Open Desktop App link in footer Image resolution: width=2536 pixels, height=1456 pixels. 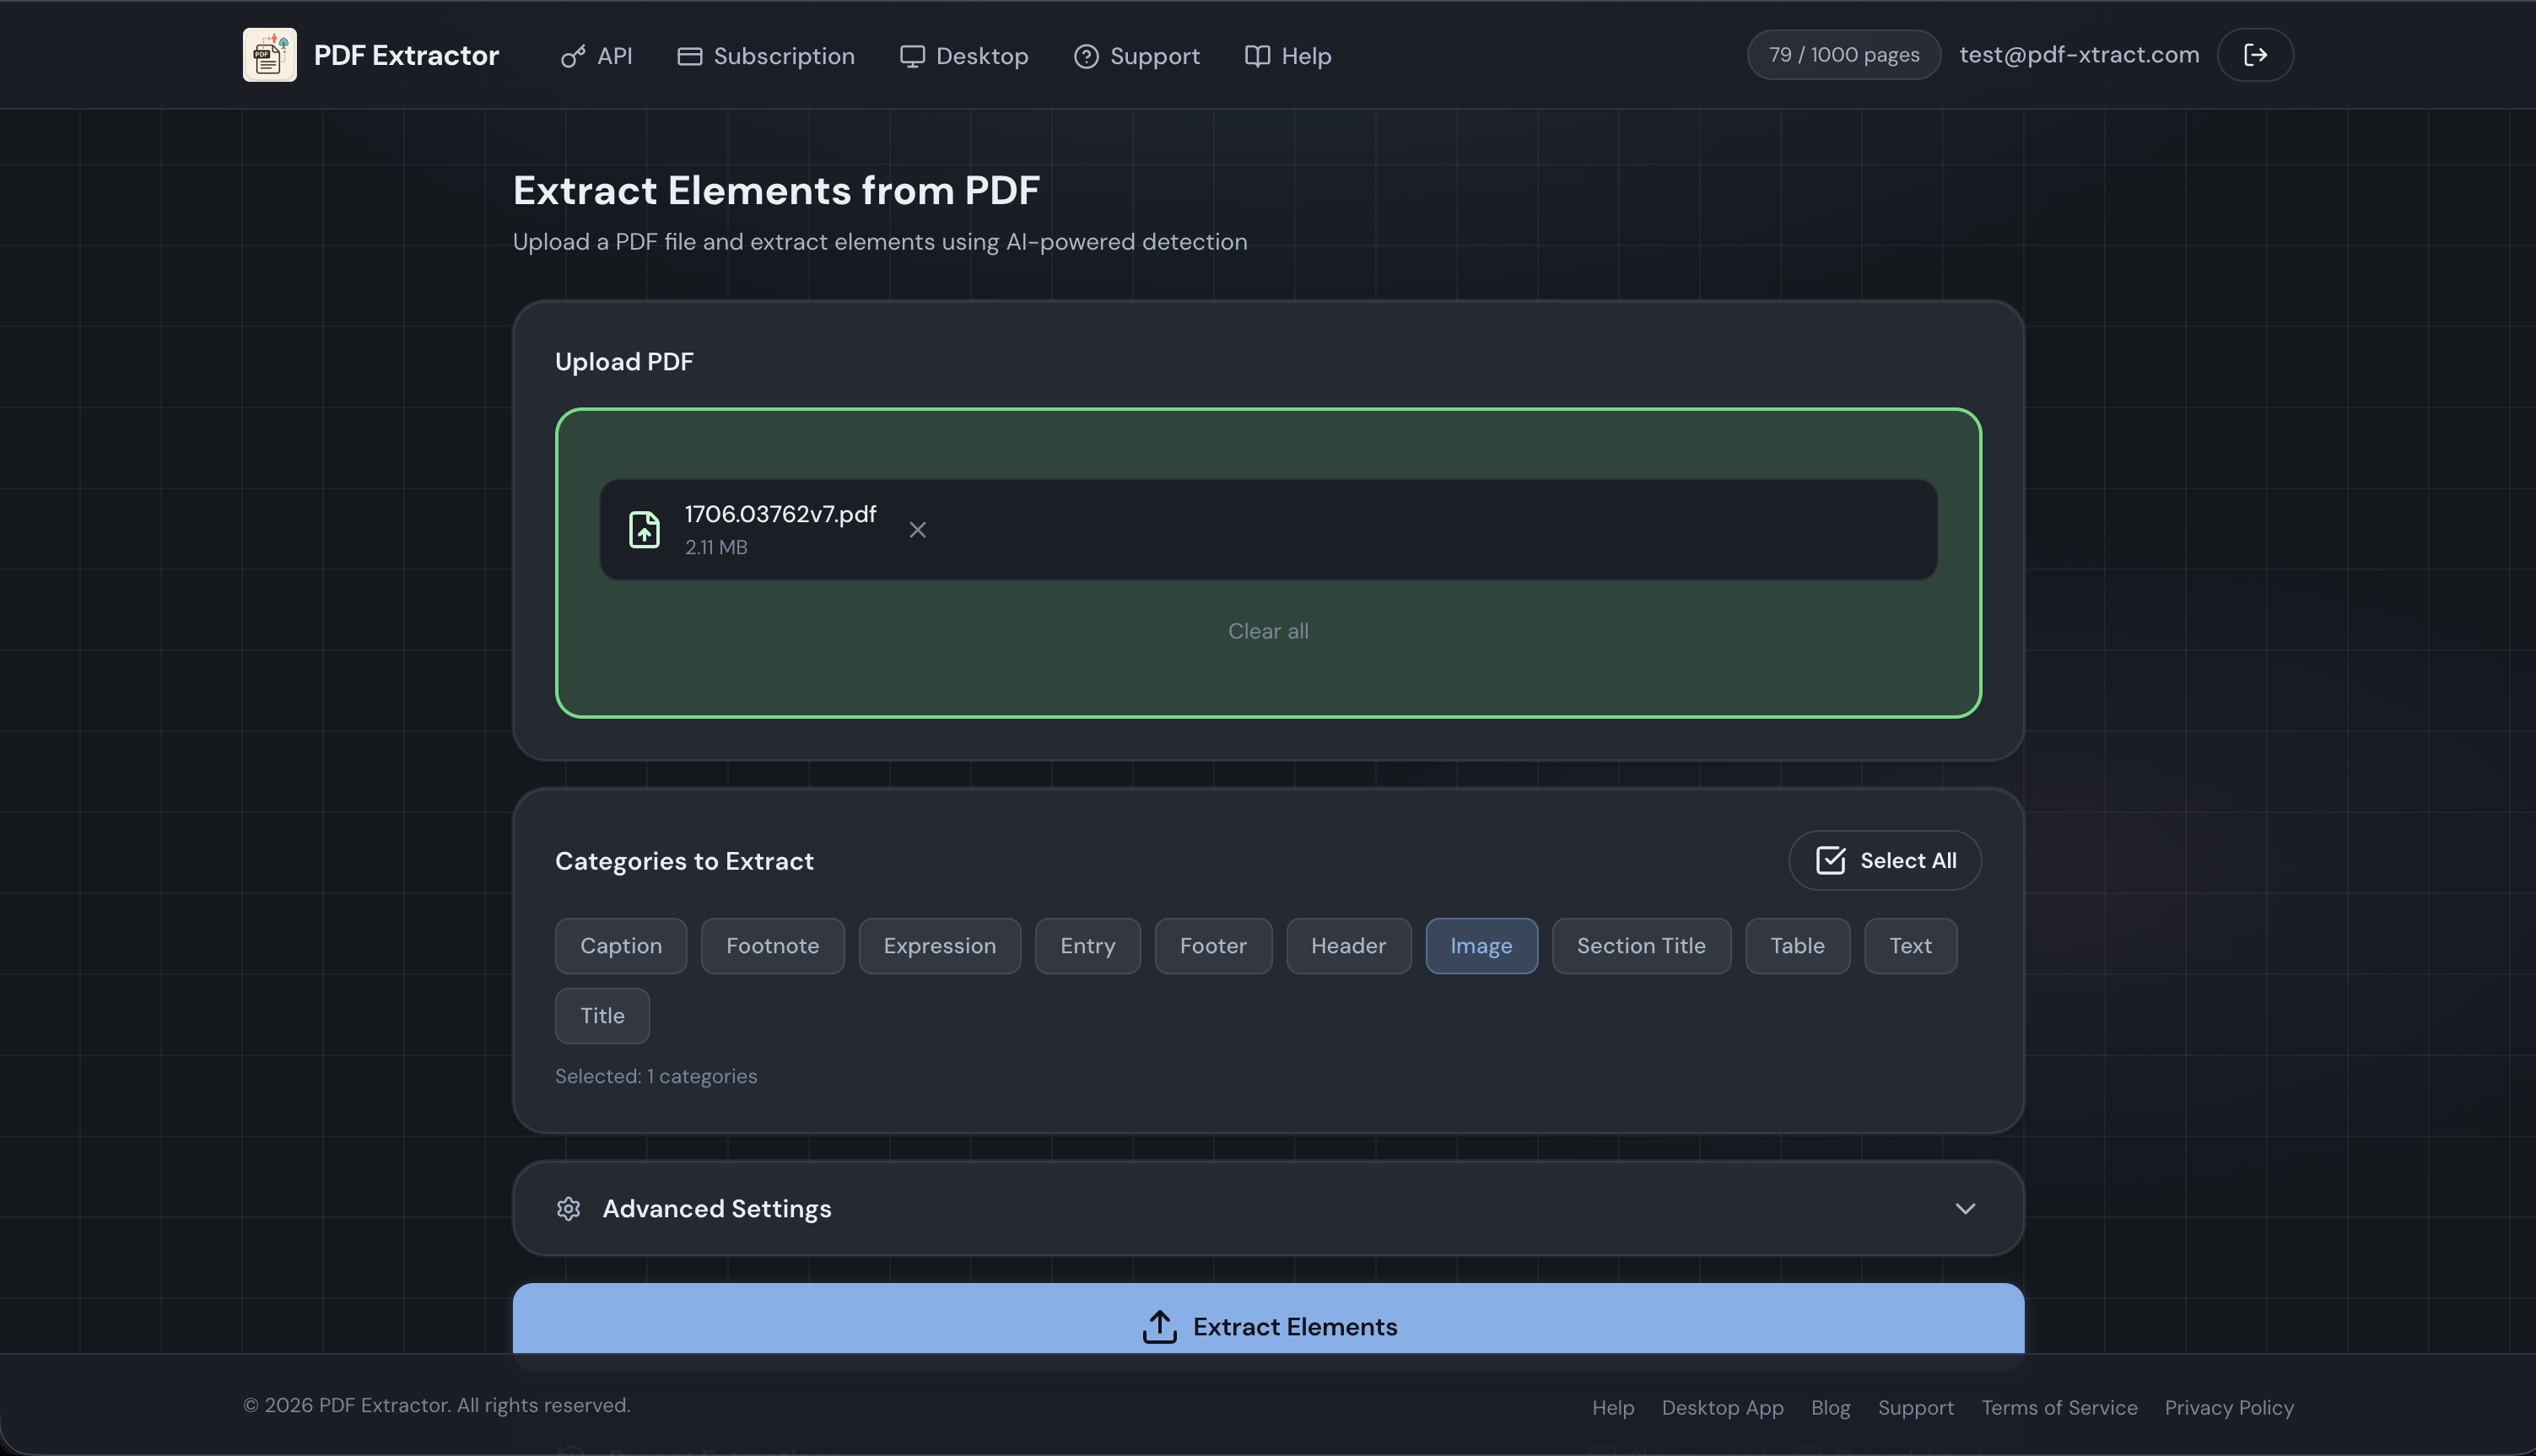[x=1722, y=1408]
